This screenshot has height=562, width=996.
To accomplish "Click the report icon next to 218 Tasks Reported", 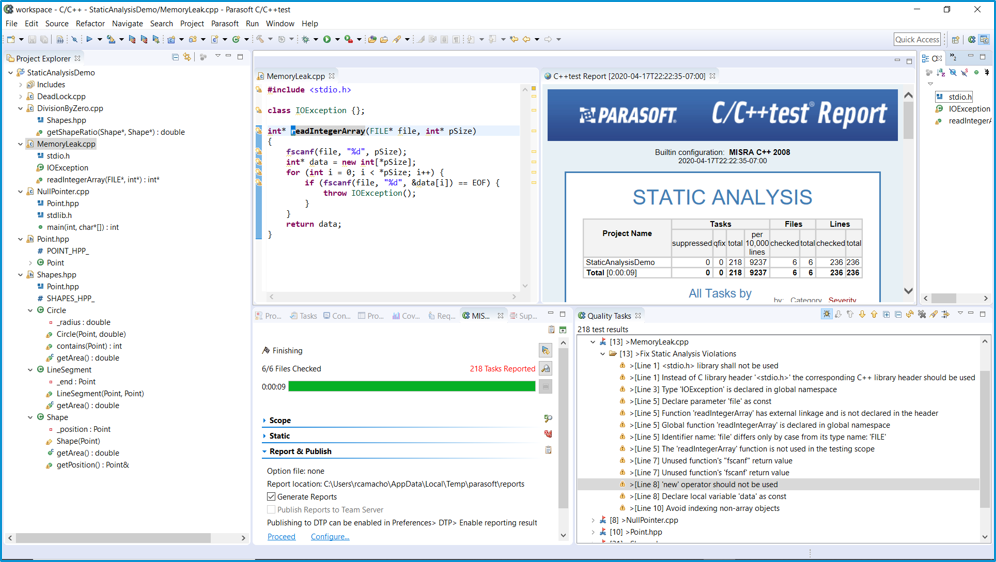I will (545, 368).
